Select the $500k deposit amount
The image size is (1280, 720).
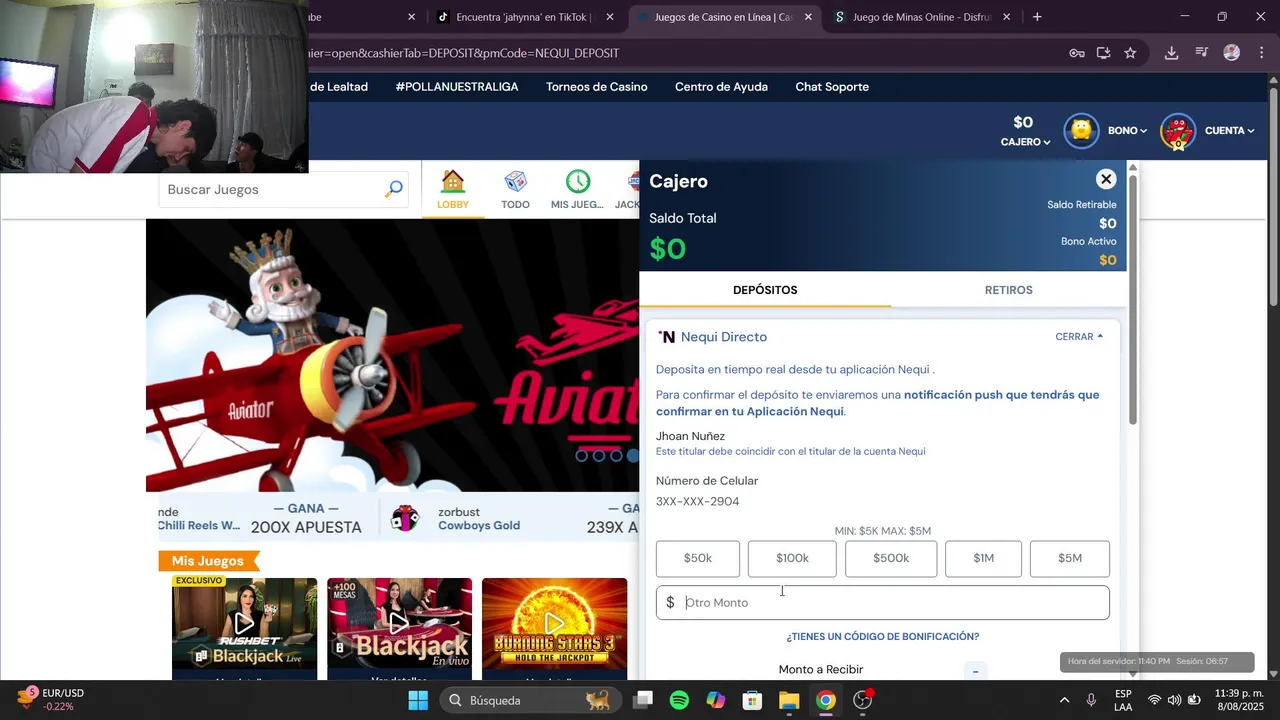click(x=891, y=559)
